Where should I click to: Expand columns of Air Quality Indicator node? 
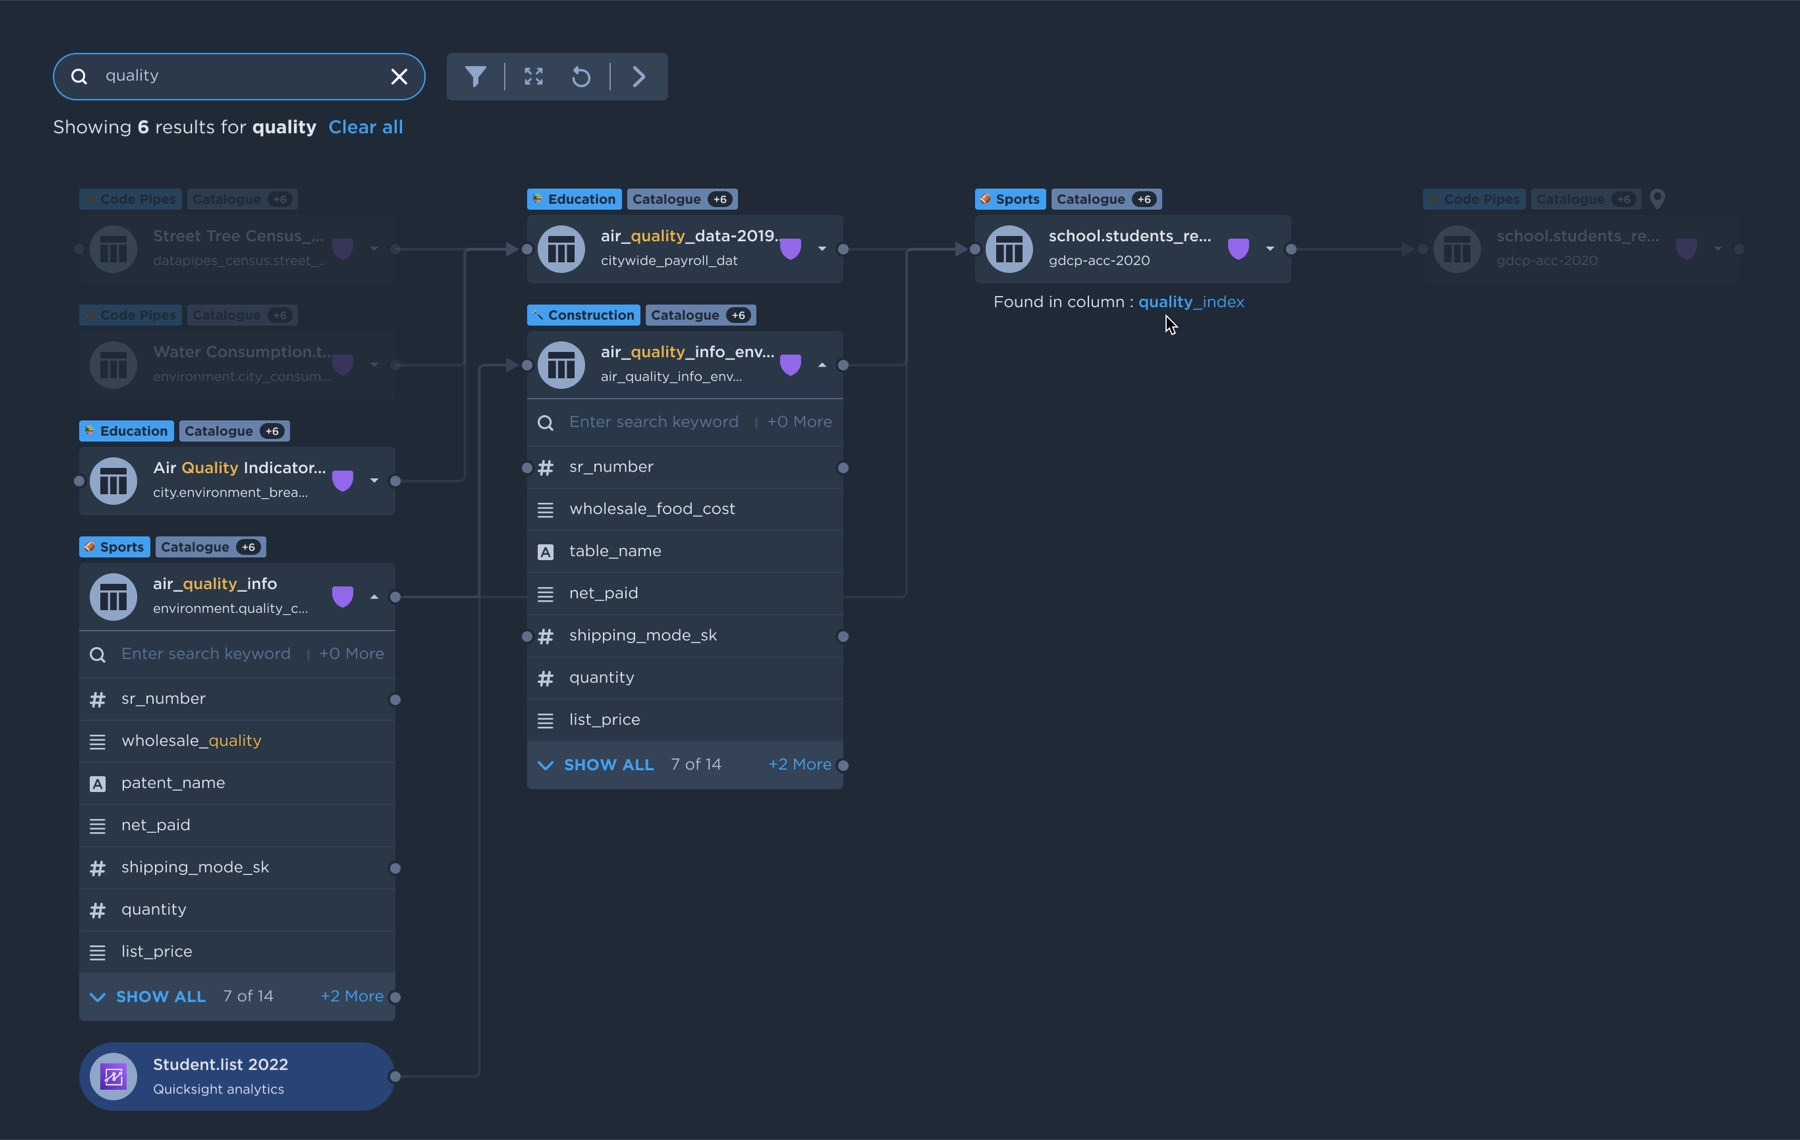tap(374, 481)
